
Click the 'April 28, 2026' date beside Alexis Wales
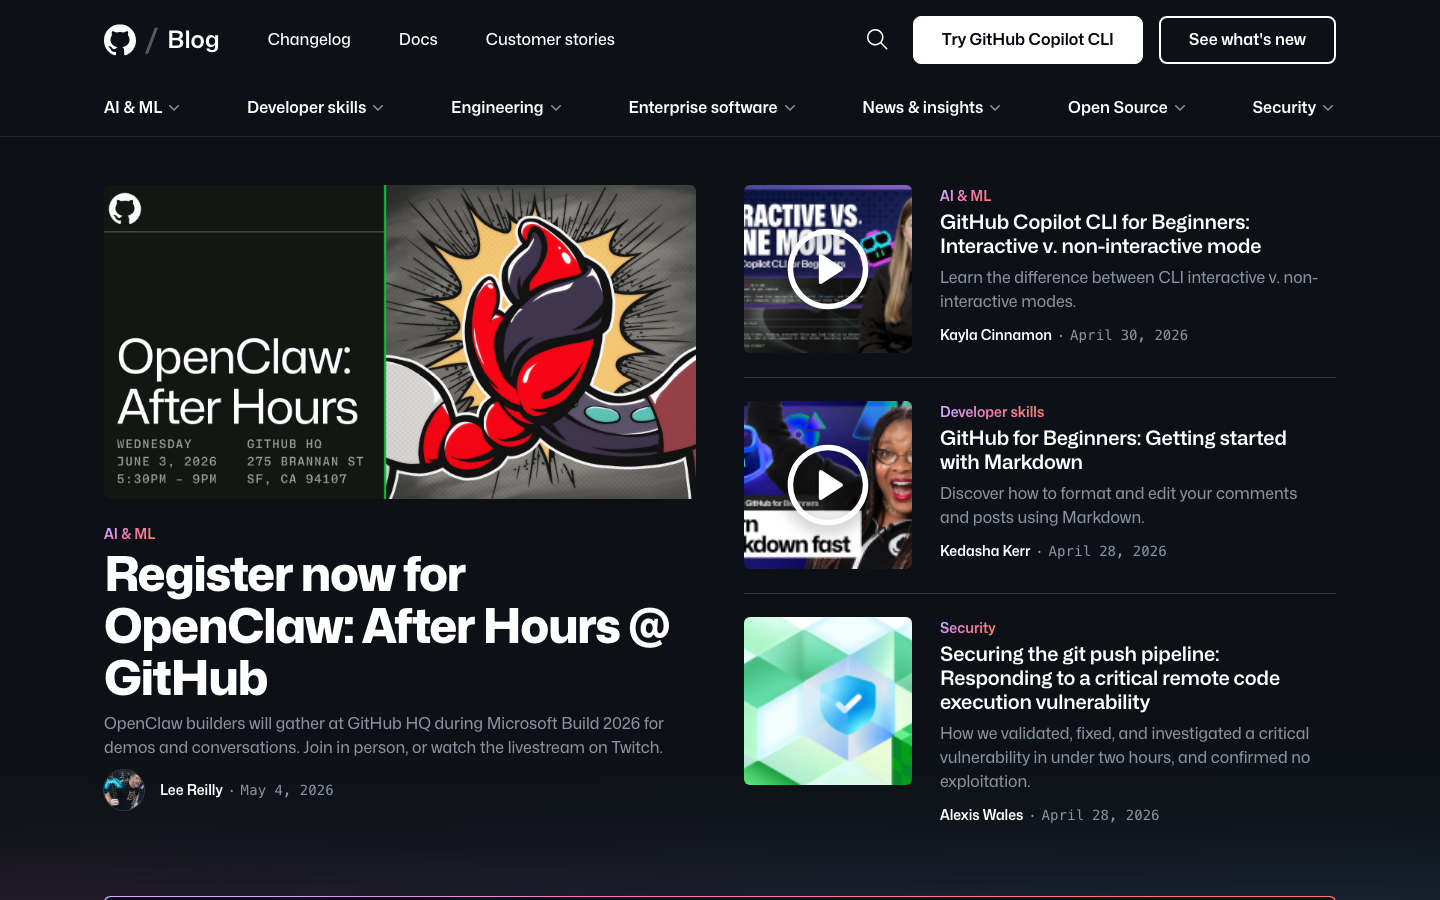[x=1100, y=815]
